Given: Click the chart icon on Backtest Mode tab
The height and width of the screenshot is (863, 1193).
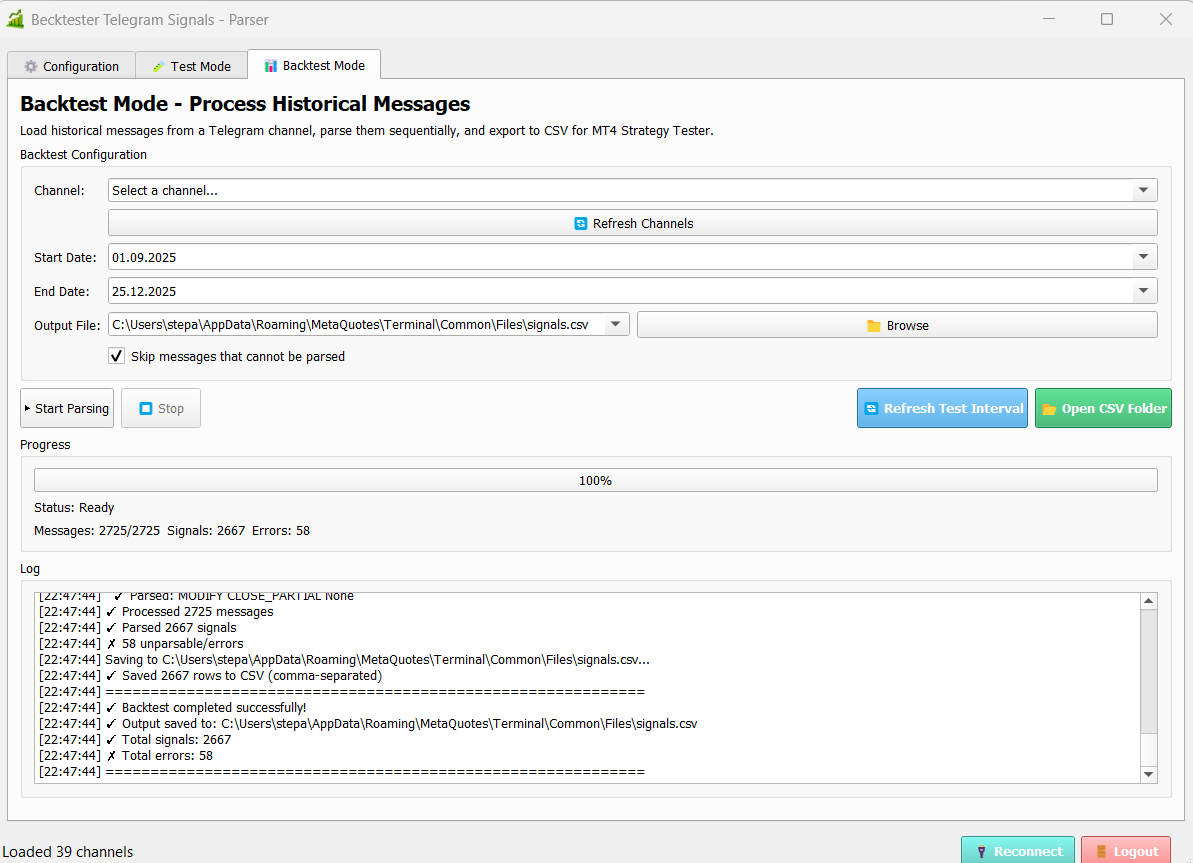Looking at the screenshot, I should tap(270, 66).
